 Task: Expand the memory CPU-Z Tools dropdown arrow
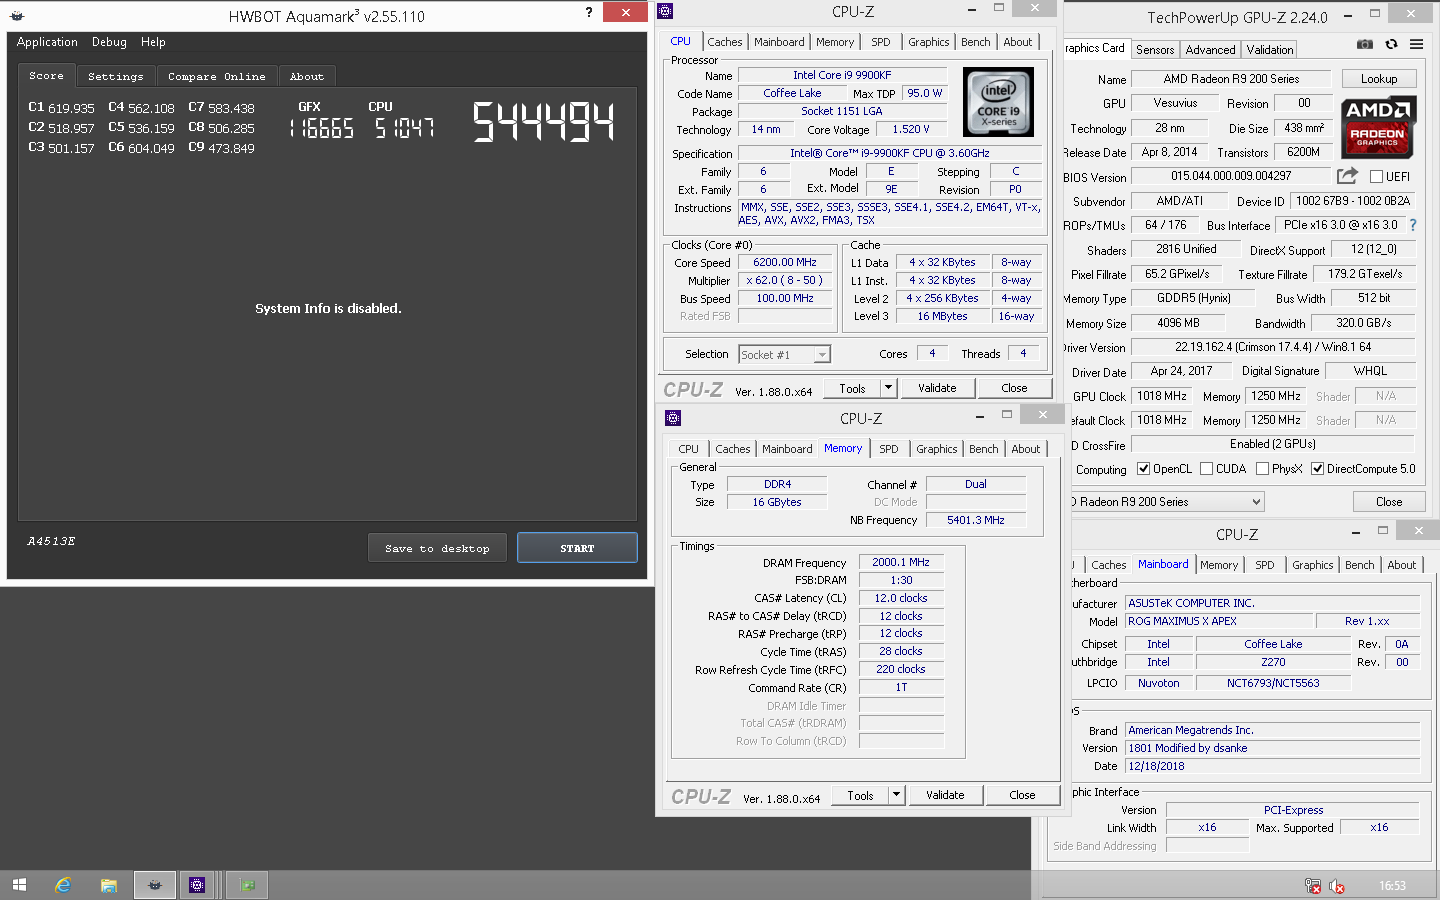(x=896, y=795)
